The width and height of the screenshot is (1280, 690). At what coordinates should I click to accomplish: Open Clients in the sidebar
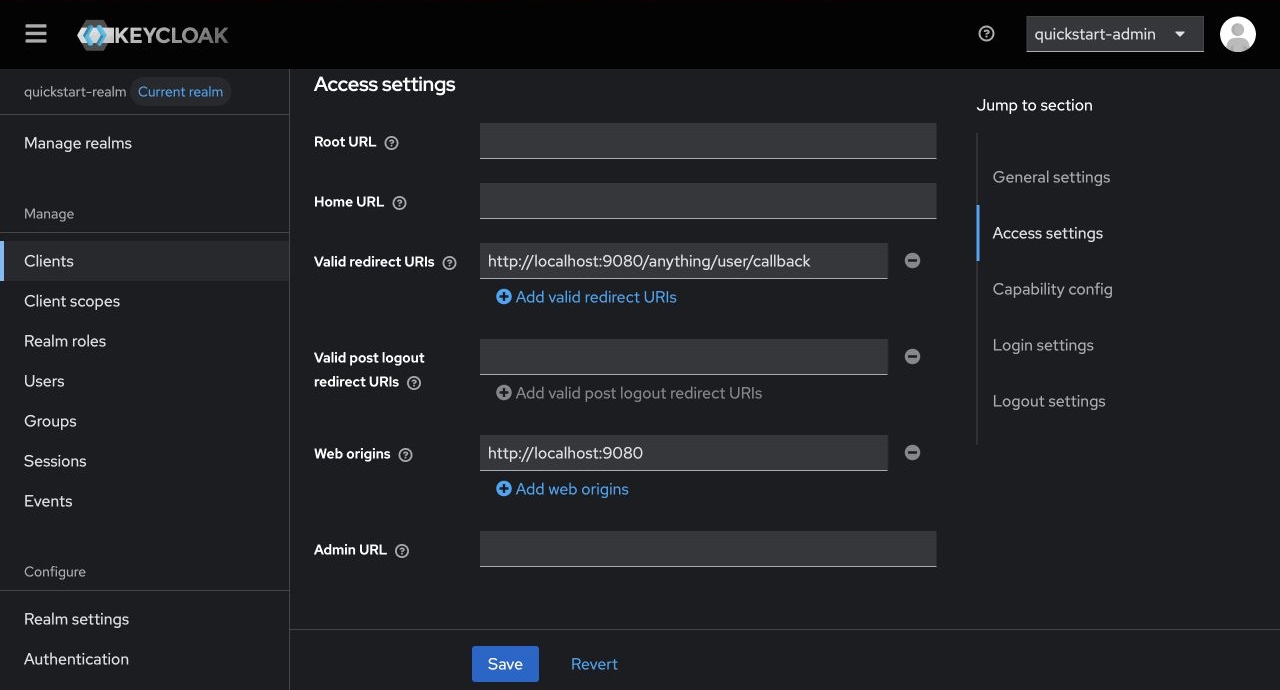coord(144,261)
